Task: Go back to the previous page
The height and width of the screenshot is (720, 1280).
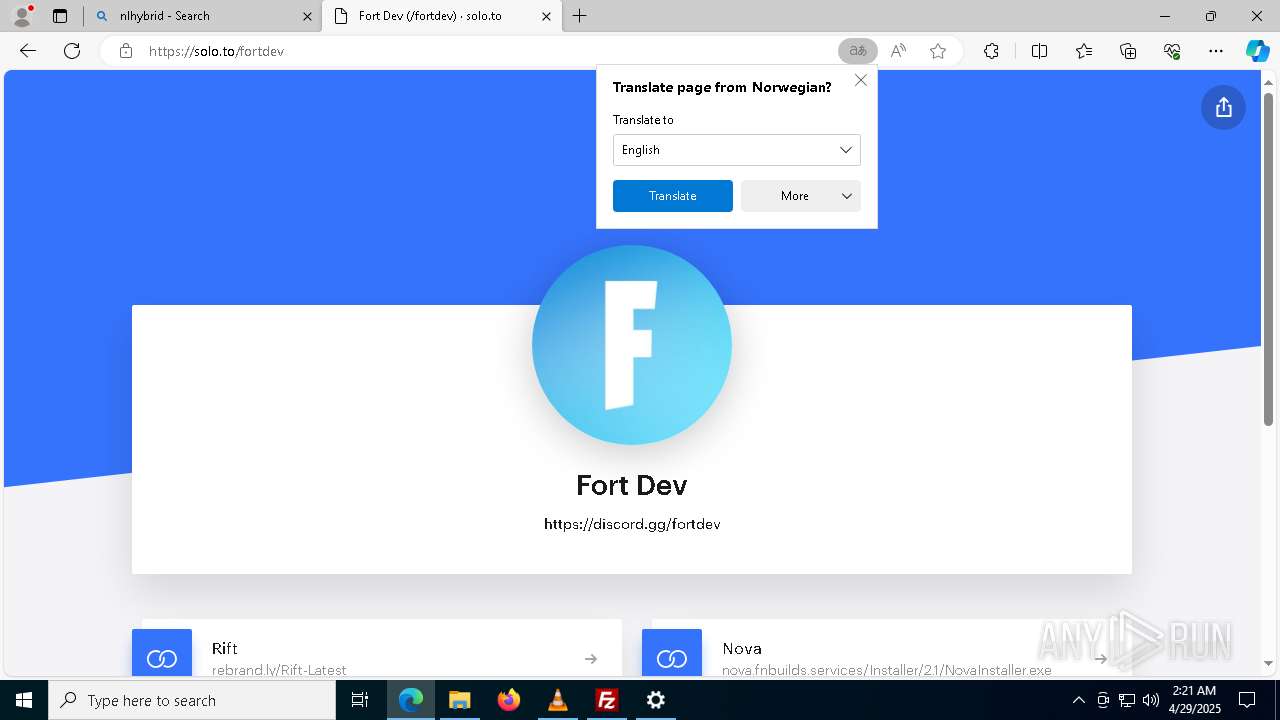Action: (x=28, y=51)
